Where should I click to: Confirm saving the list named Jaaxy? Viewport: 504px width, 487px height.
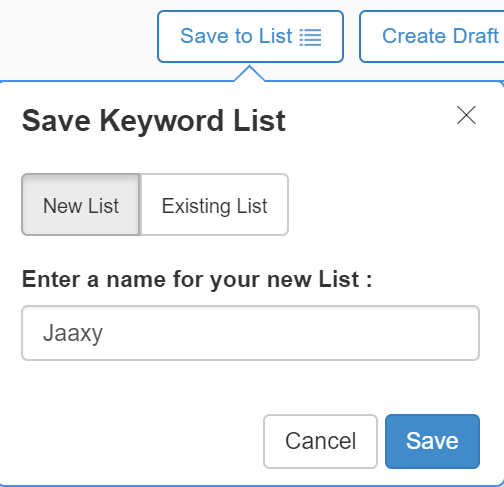(x=432, y=441)
